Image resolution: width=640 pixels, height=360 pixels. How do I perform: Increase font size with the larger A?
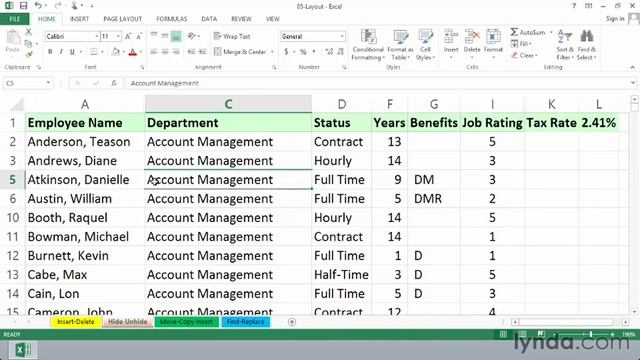(x=128, y=36)
